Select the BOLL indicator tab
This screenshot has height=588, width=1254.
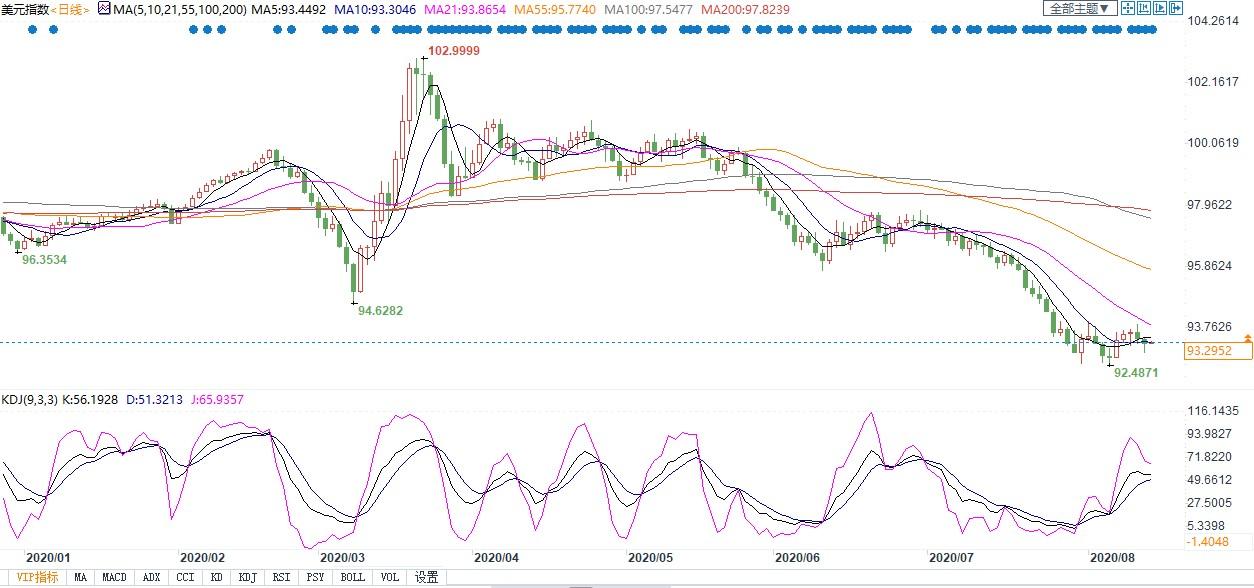point(352,577)
